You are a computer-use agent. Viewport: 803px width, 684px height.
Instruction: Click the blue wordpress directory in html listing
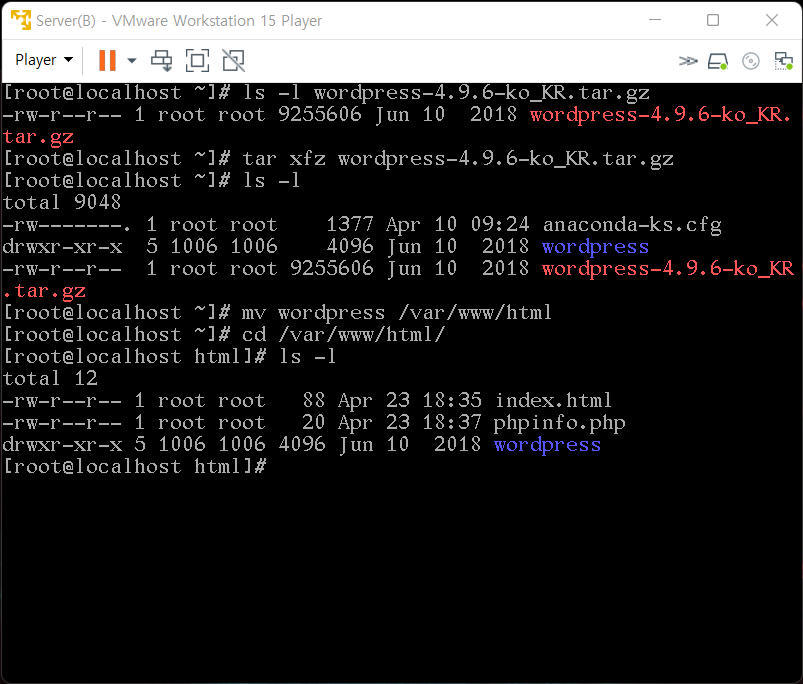coord(547,445)
